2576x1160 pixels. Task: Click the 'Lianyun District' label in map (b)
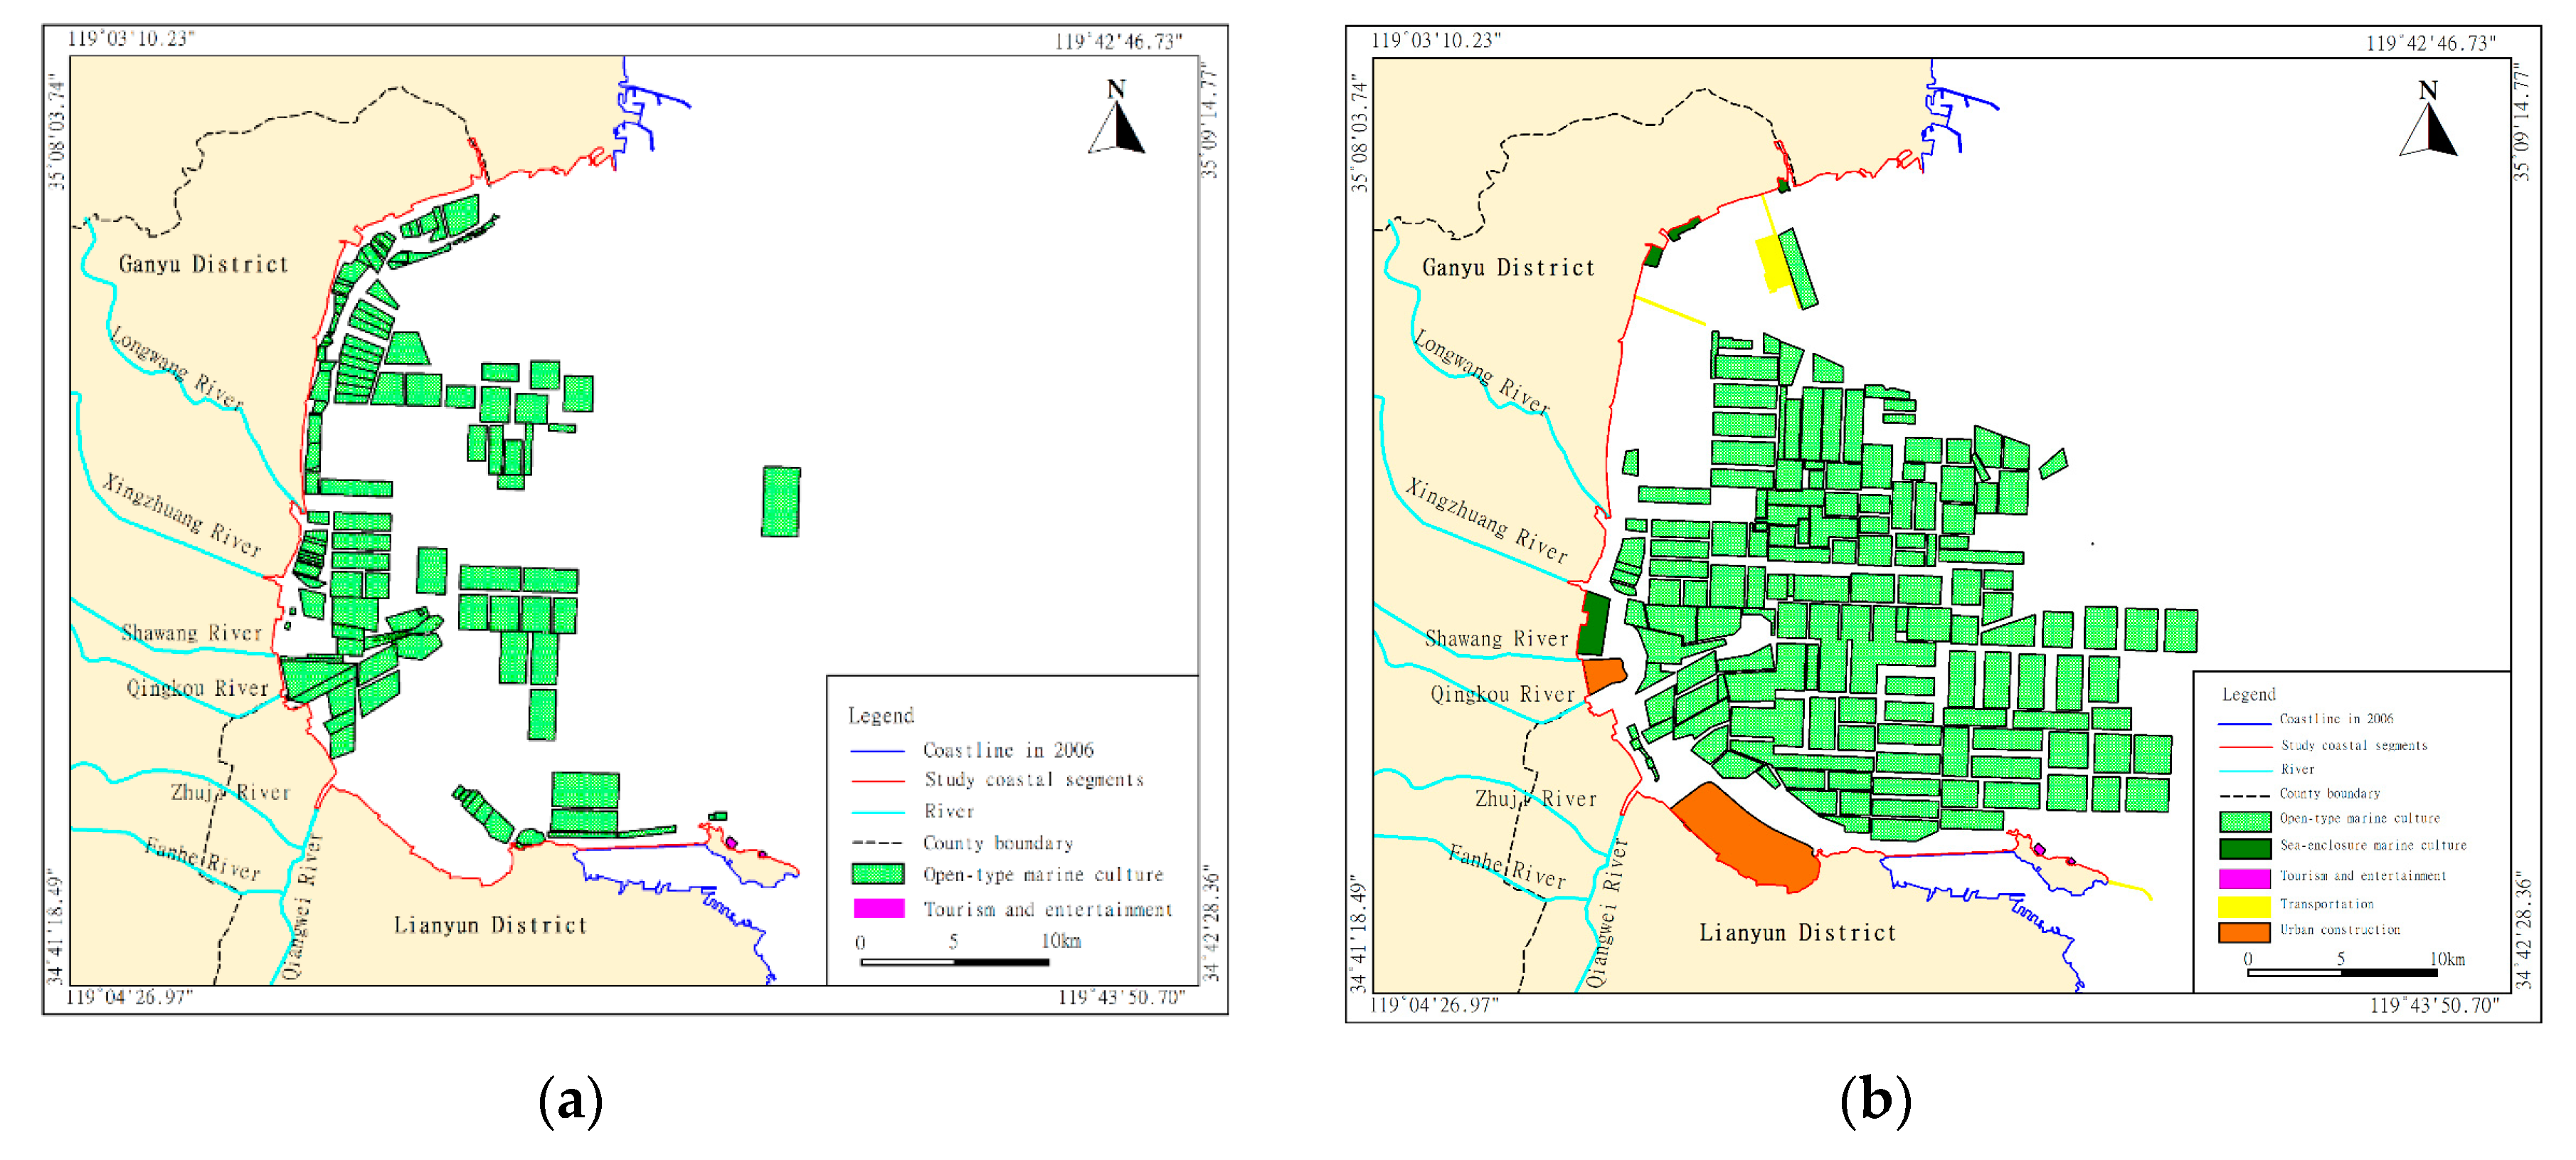pos(1797,932)
